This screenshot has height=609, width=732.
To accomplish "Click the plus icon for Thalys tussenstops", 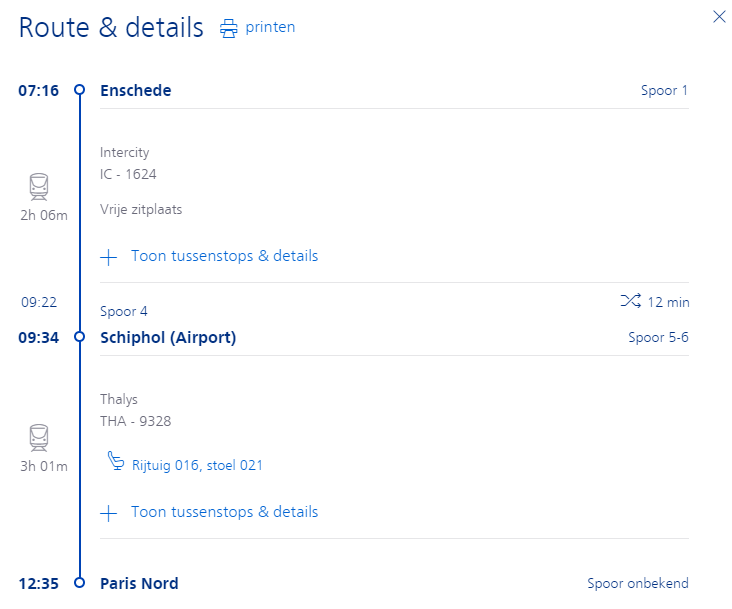I will click(109, 513).
